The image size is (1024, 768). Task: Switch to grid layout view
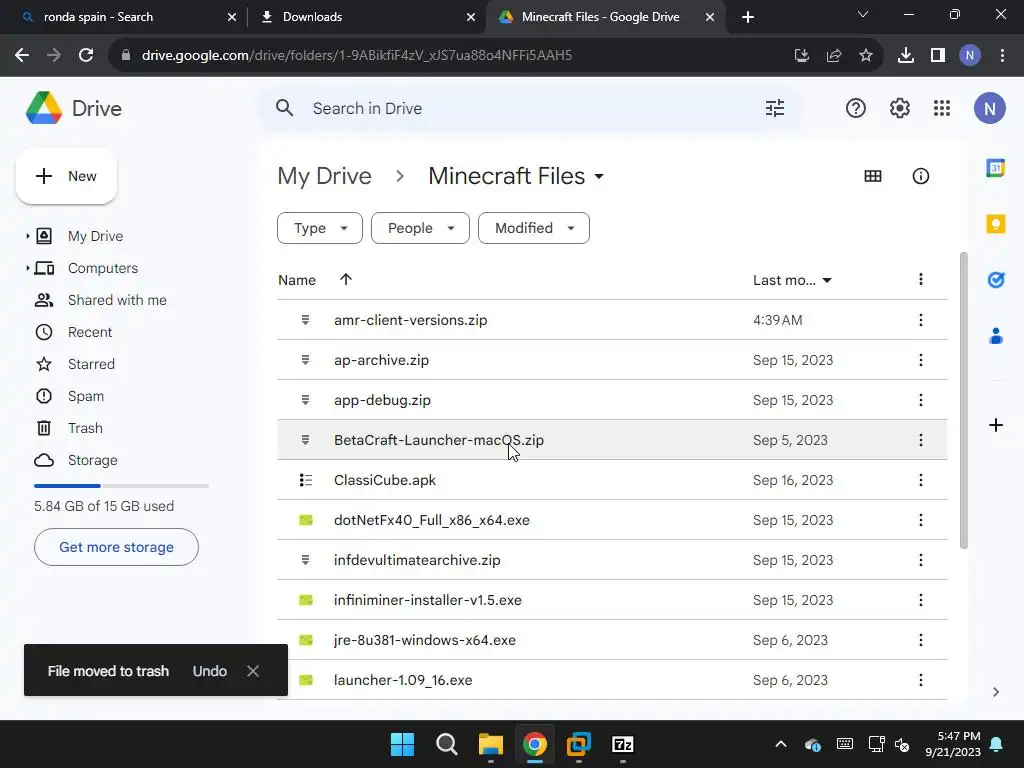click(x=872, y=176)
